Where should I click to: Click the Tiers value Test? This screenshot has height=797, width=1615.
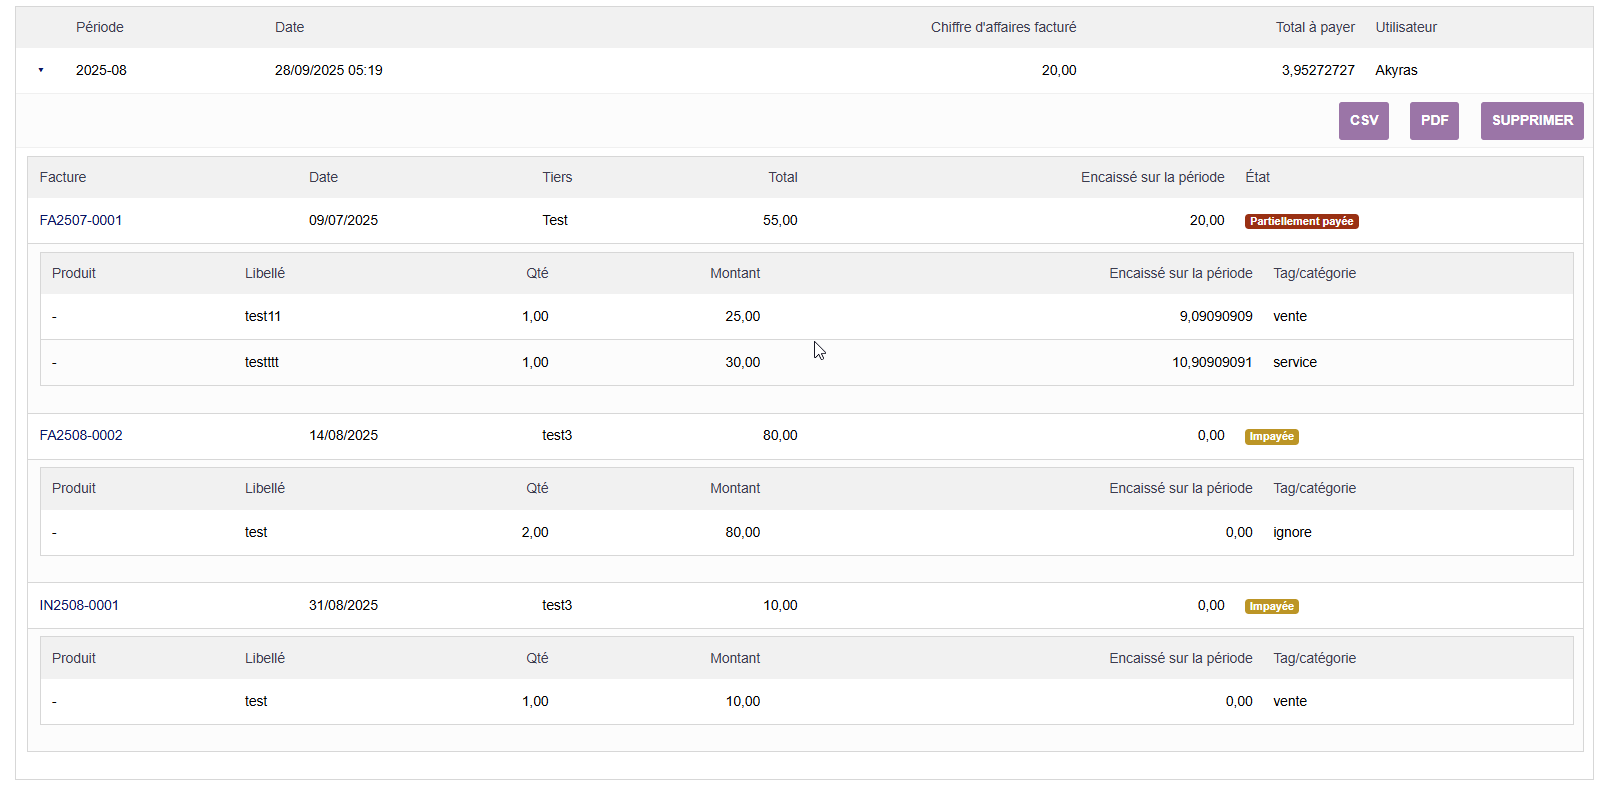555,220
